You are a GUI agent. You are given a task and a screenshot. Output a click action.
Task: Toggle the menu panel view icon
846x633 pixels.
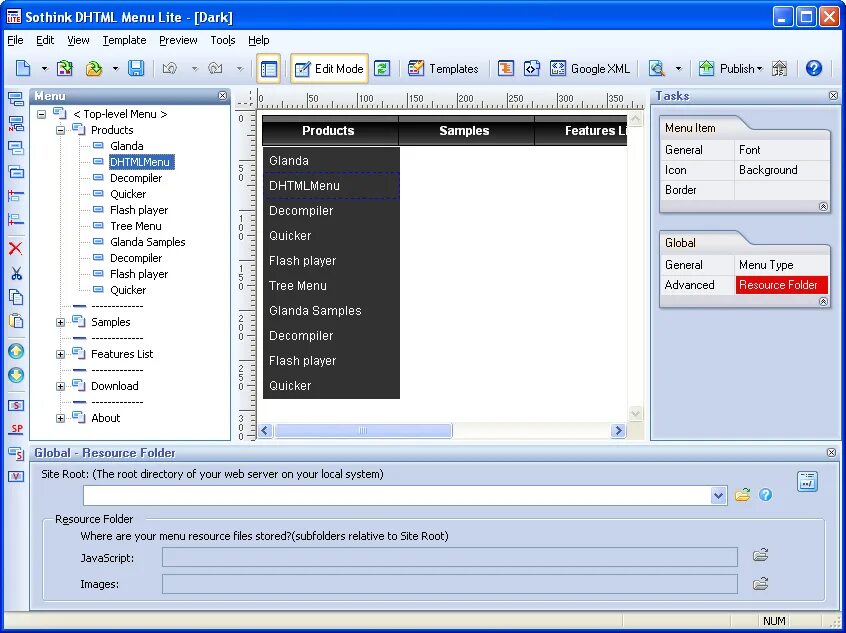click(x=268, y=69)
